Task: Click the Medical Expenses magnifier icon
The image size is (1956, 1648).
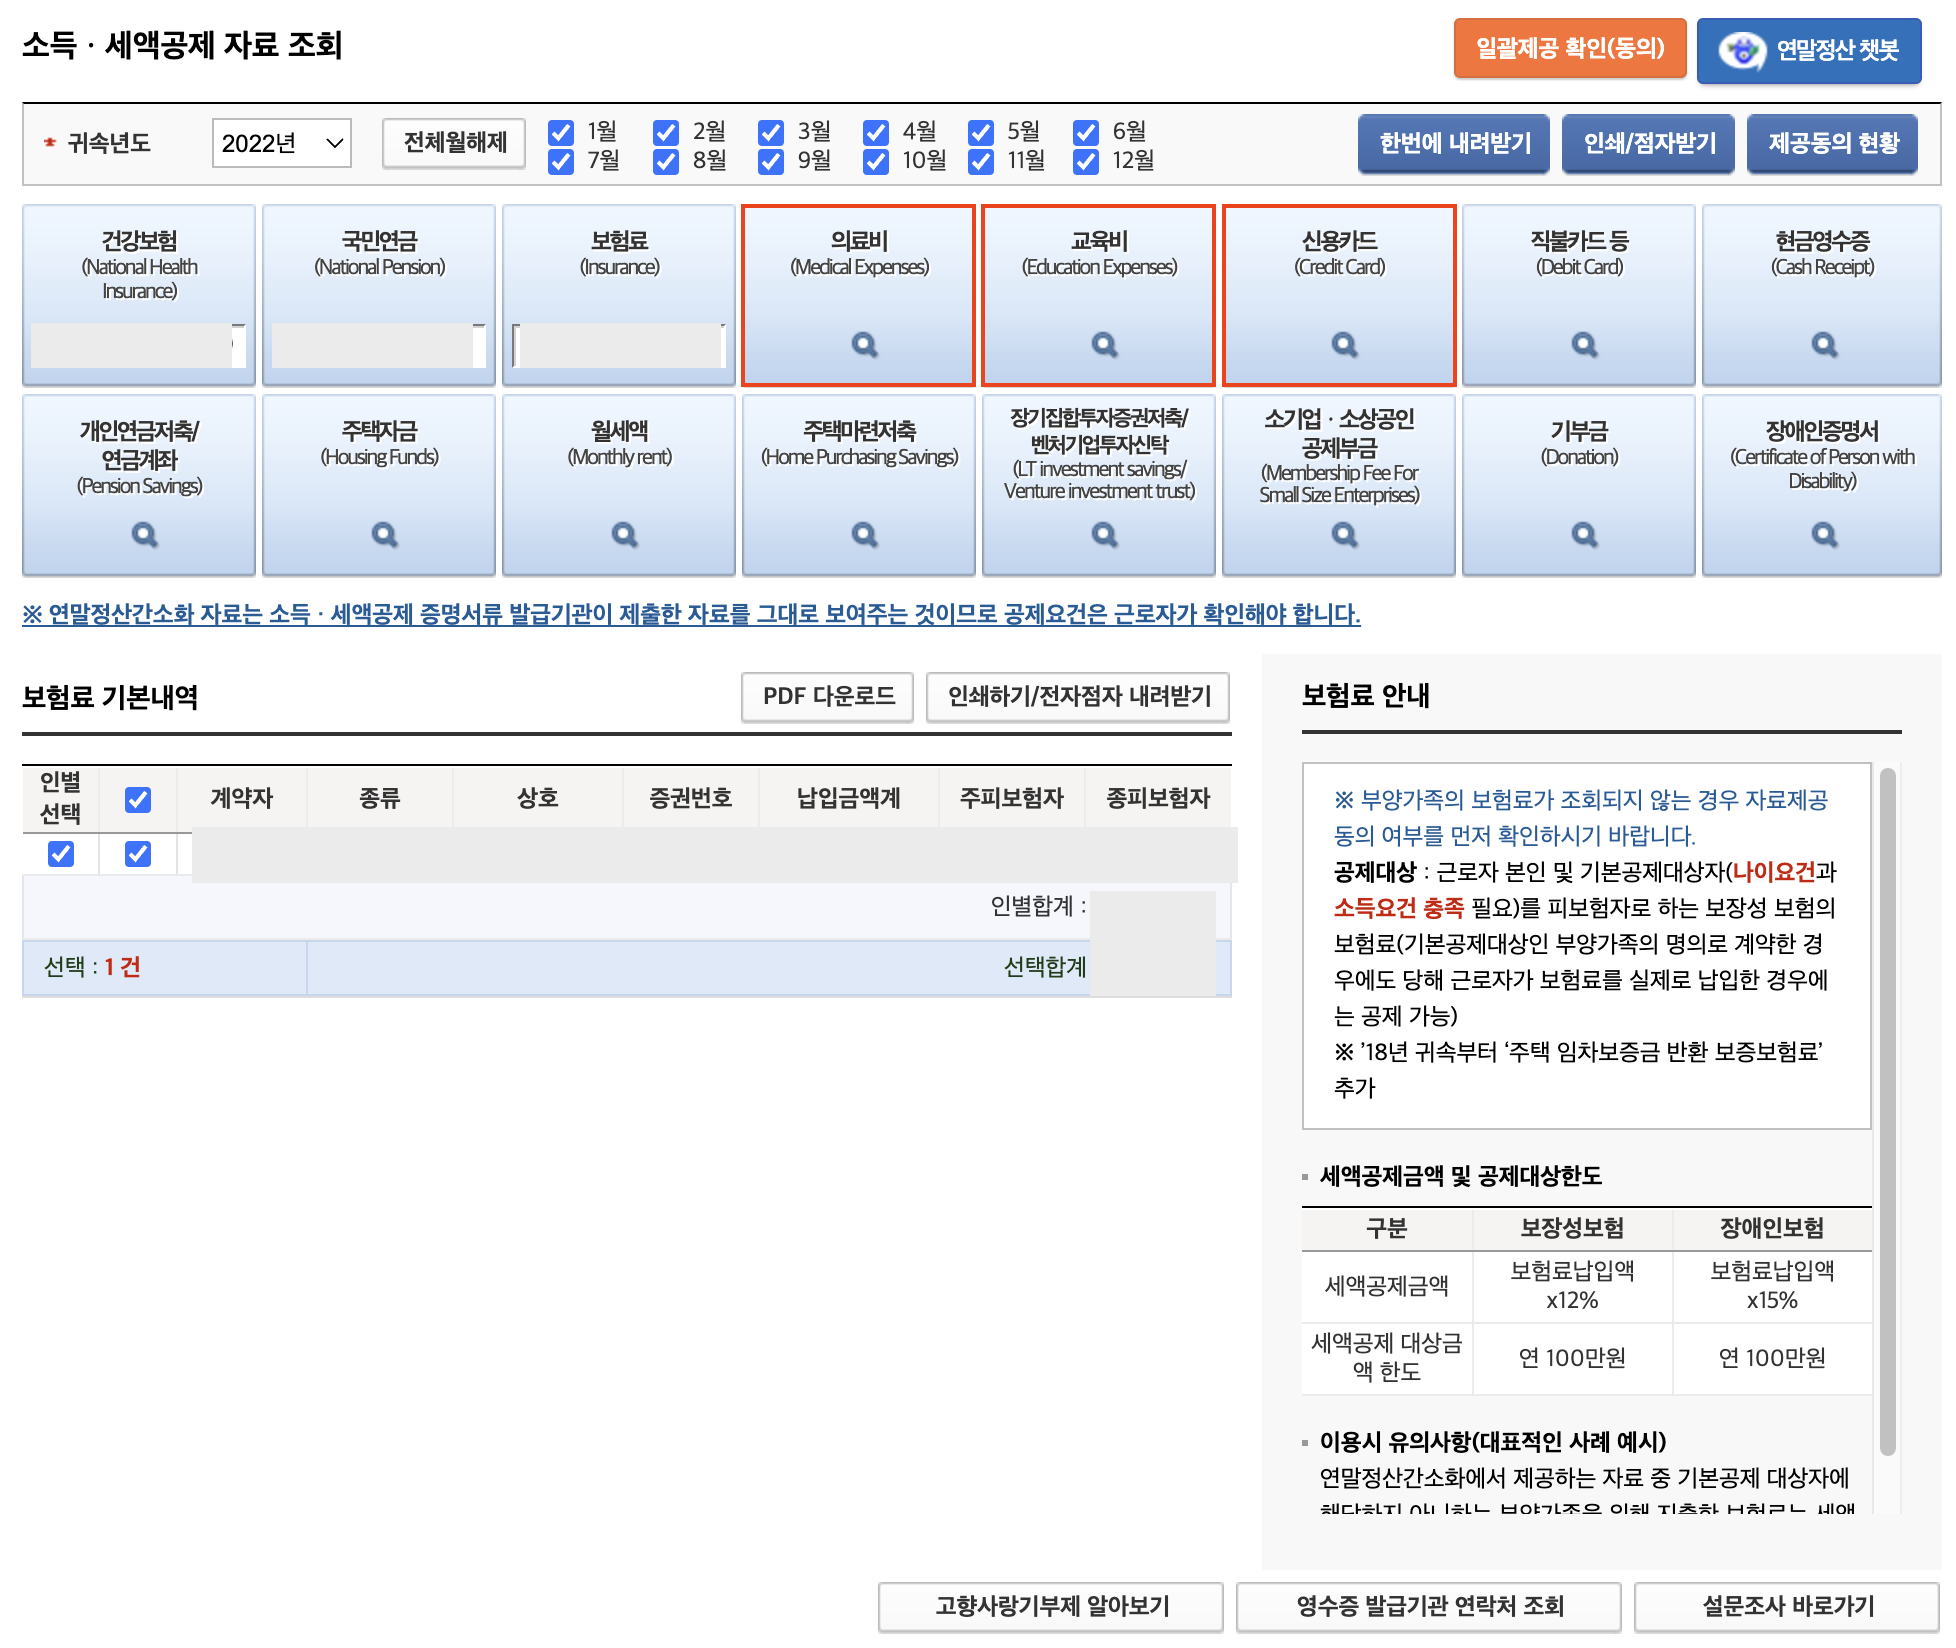Action: (864, 345)
